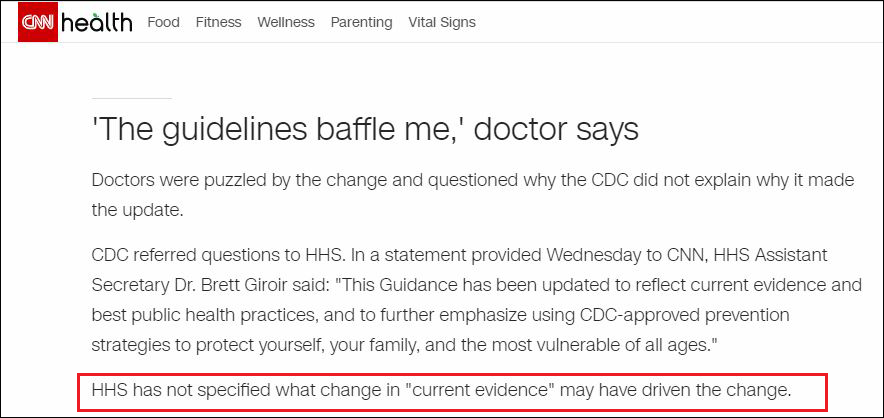
Task: Select Wellness in the top navigation
Action: click(x=285, y=22)
